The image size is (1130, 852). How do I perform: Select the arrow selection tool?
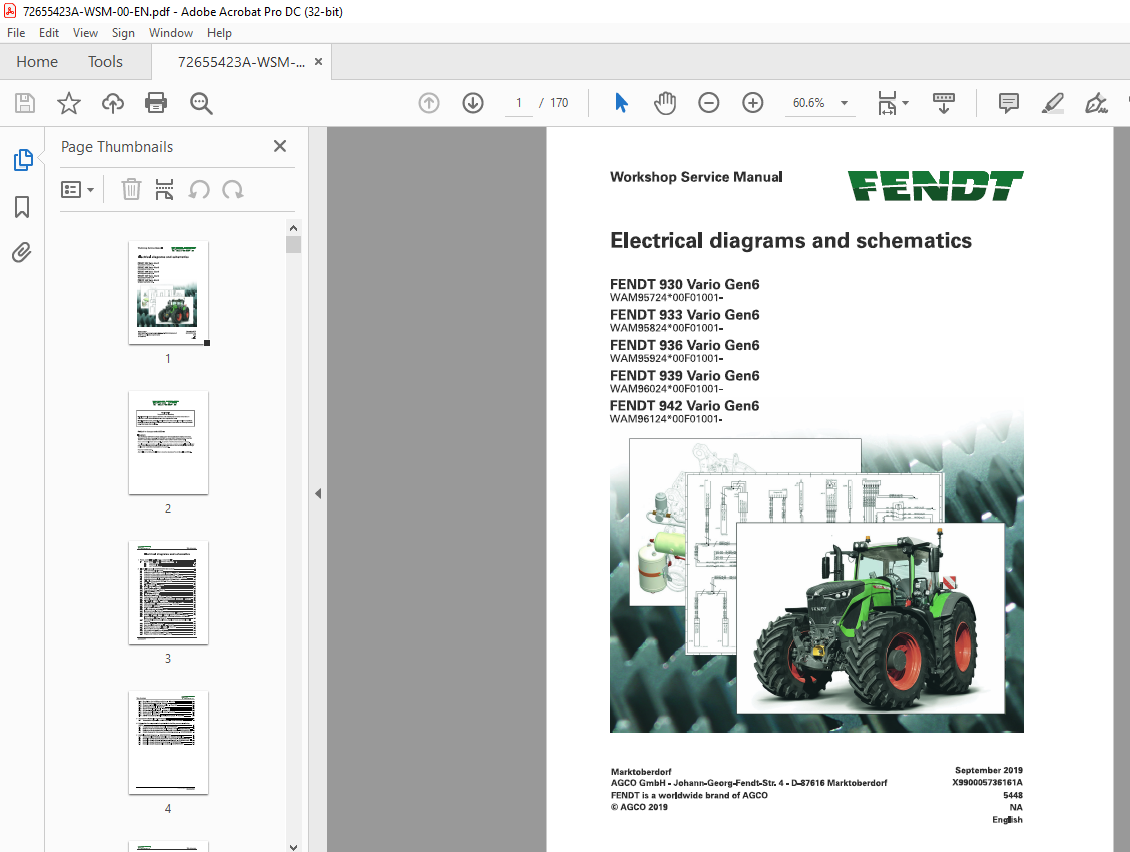point(621,103)
